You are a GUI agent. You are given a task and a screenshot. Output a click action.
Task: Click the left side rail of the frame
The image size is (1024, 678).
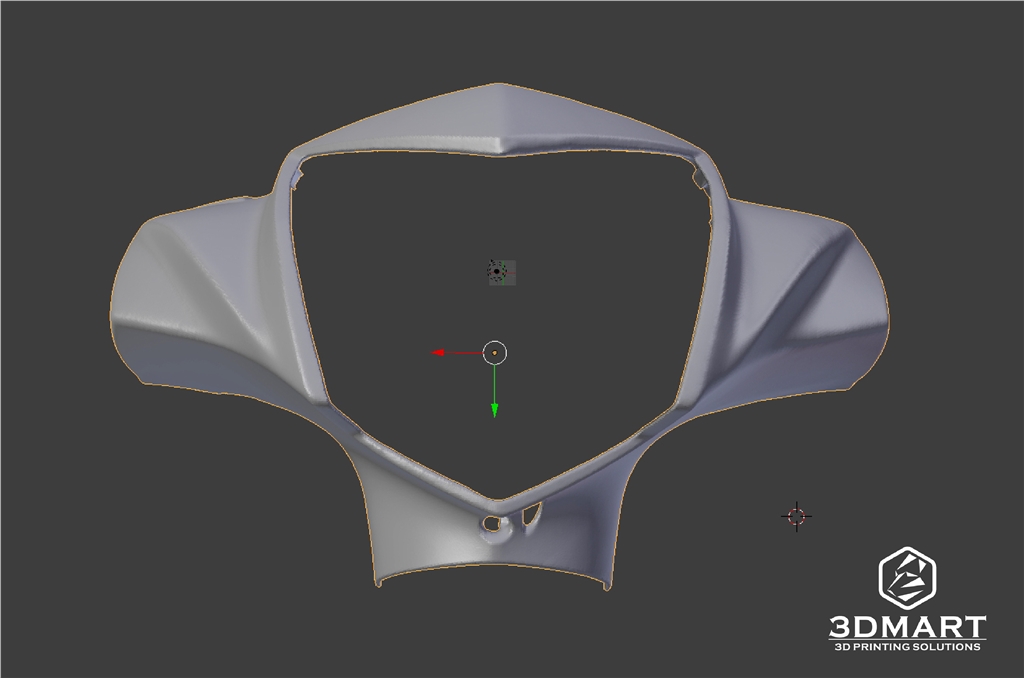(303, 300)
